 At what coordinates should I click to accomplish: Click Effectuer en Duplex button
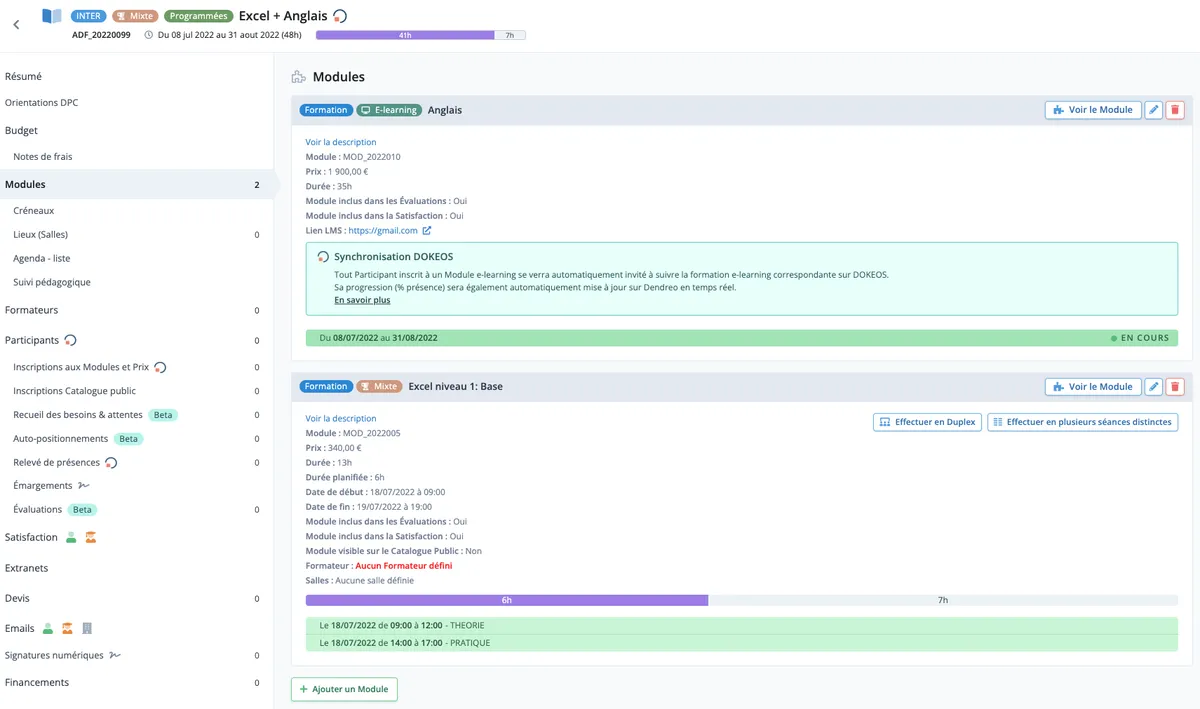coord(927,422)
